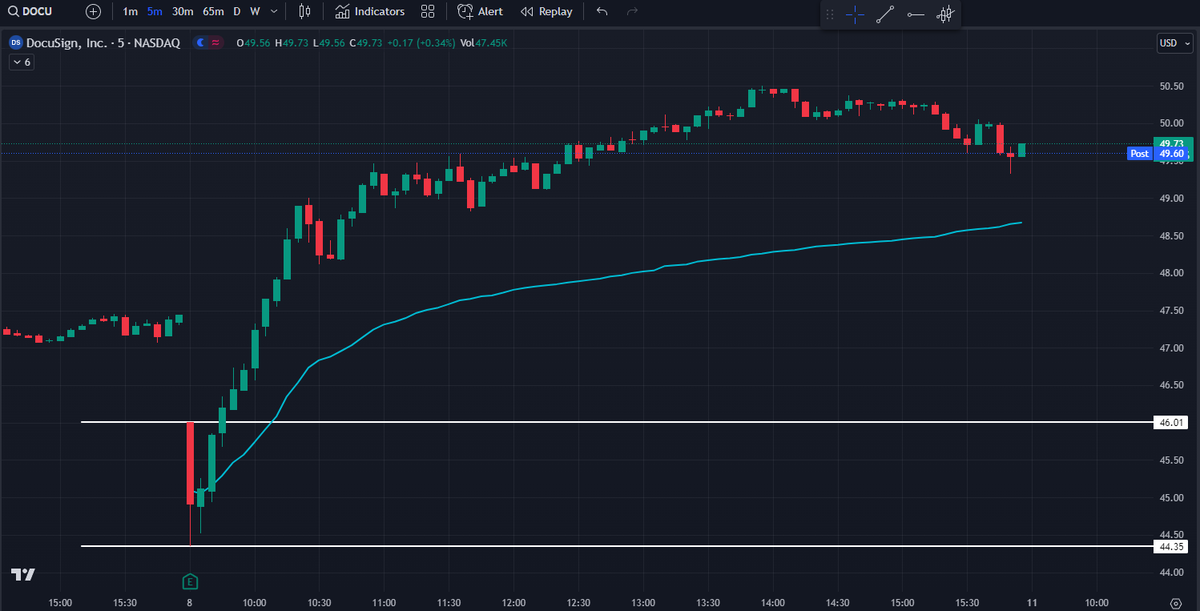Expand the timeframe dropdown arrow

[275, 12]
